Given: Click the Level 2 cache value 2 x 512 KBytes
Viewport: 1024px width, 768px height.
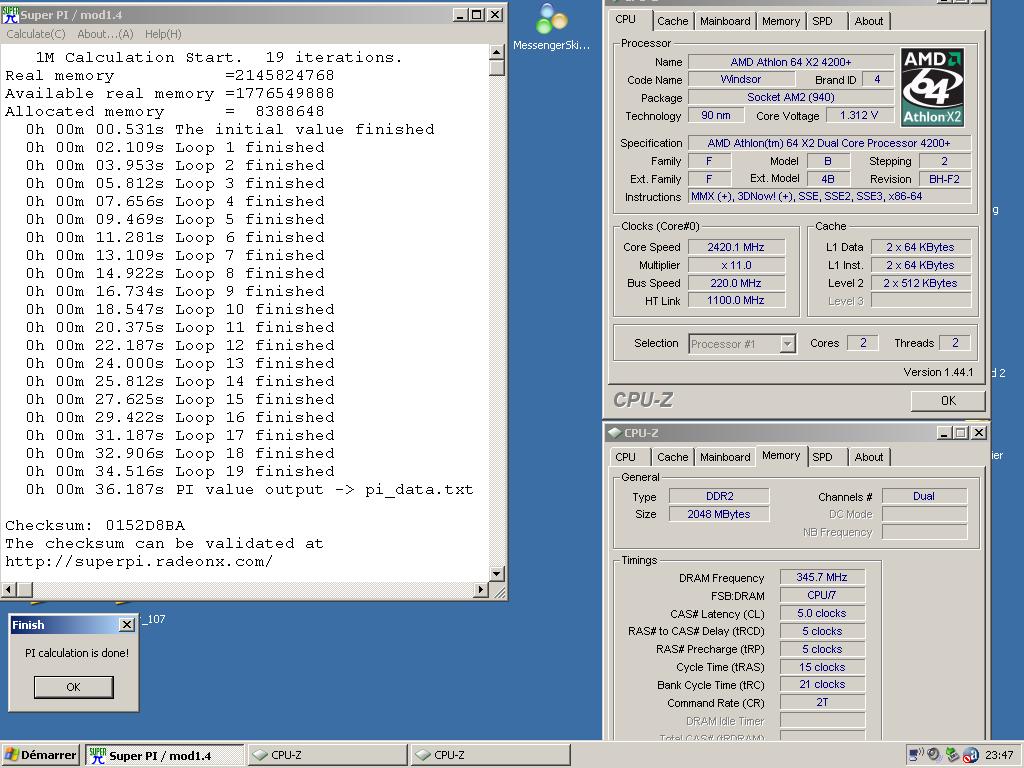Looking at the screenshot, I should point(920,283).
